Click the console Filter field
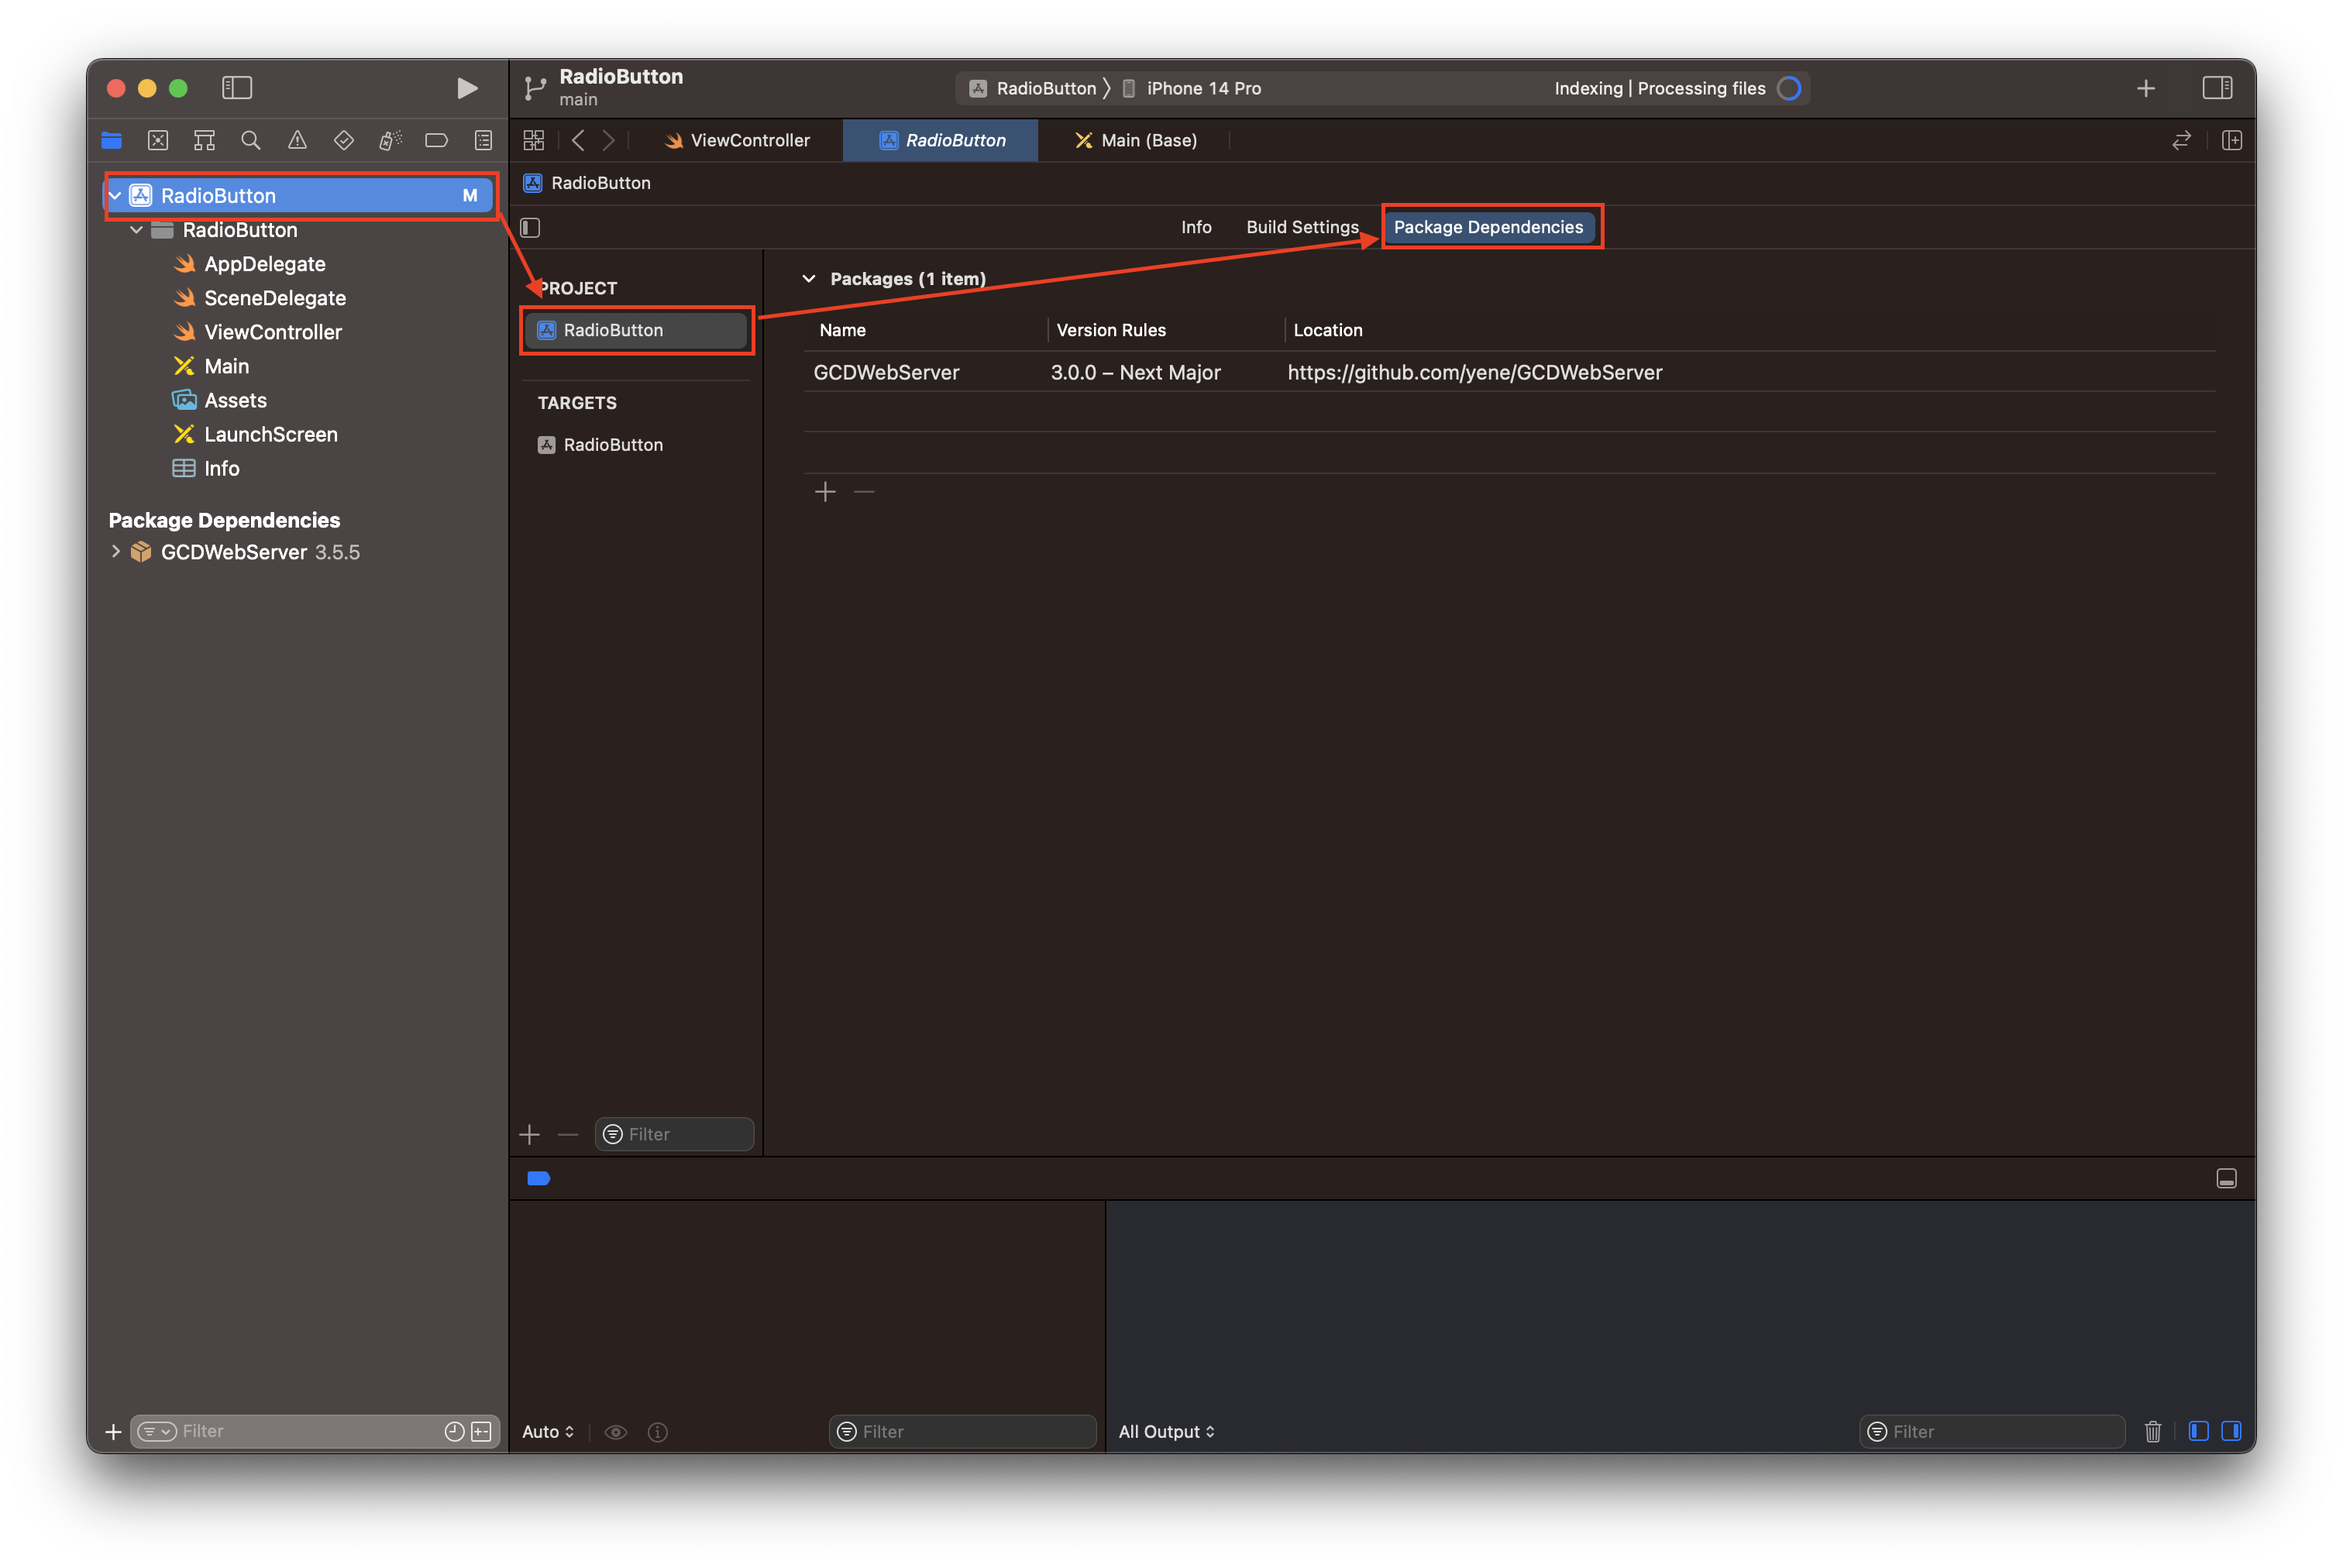 pos(1991,1432)
